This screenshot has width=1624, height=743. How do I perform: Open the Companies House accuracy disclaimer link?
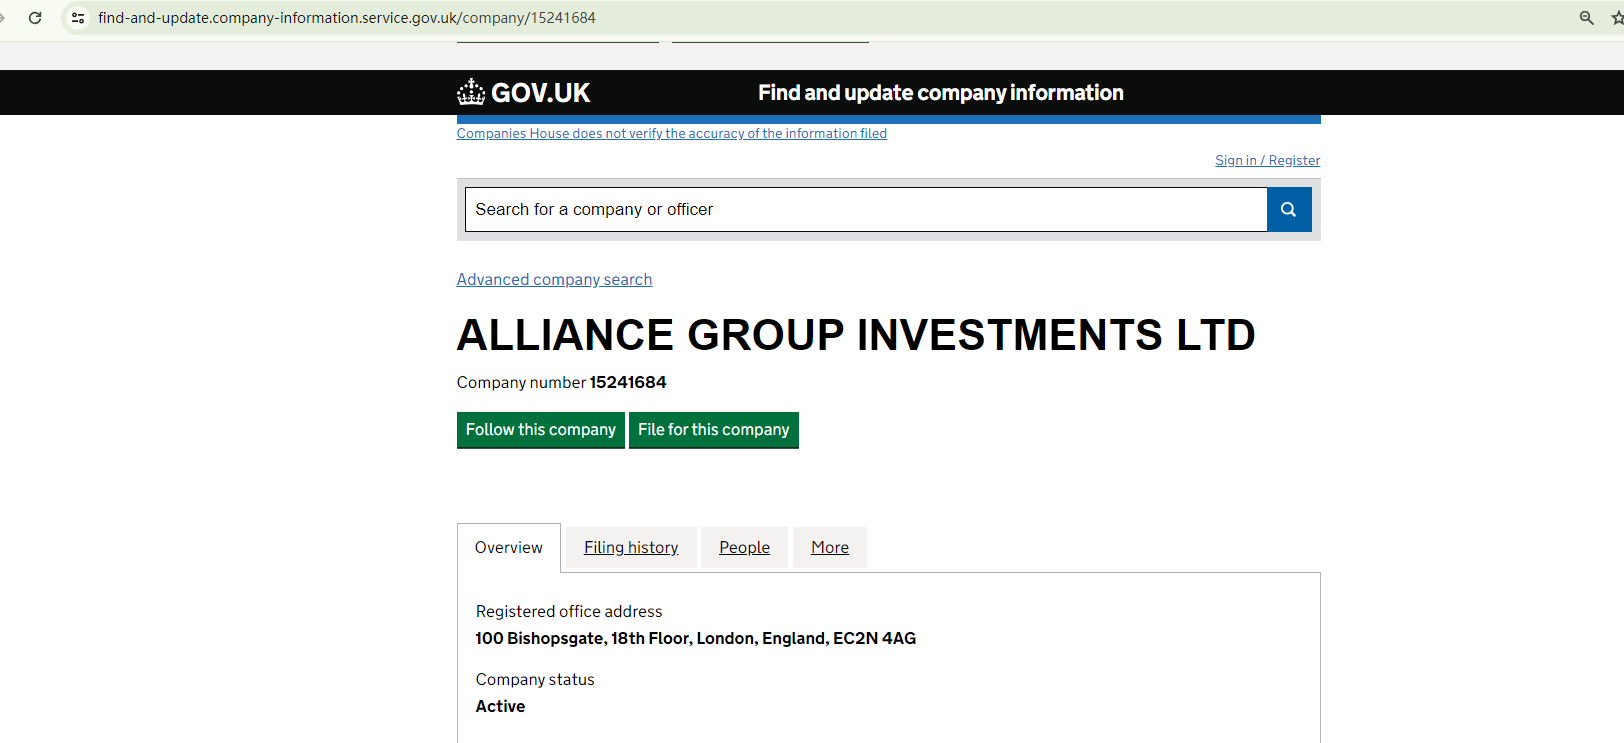click(x=671, y=134)
